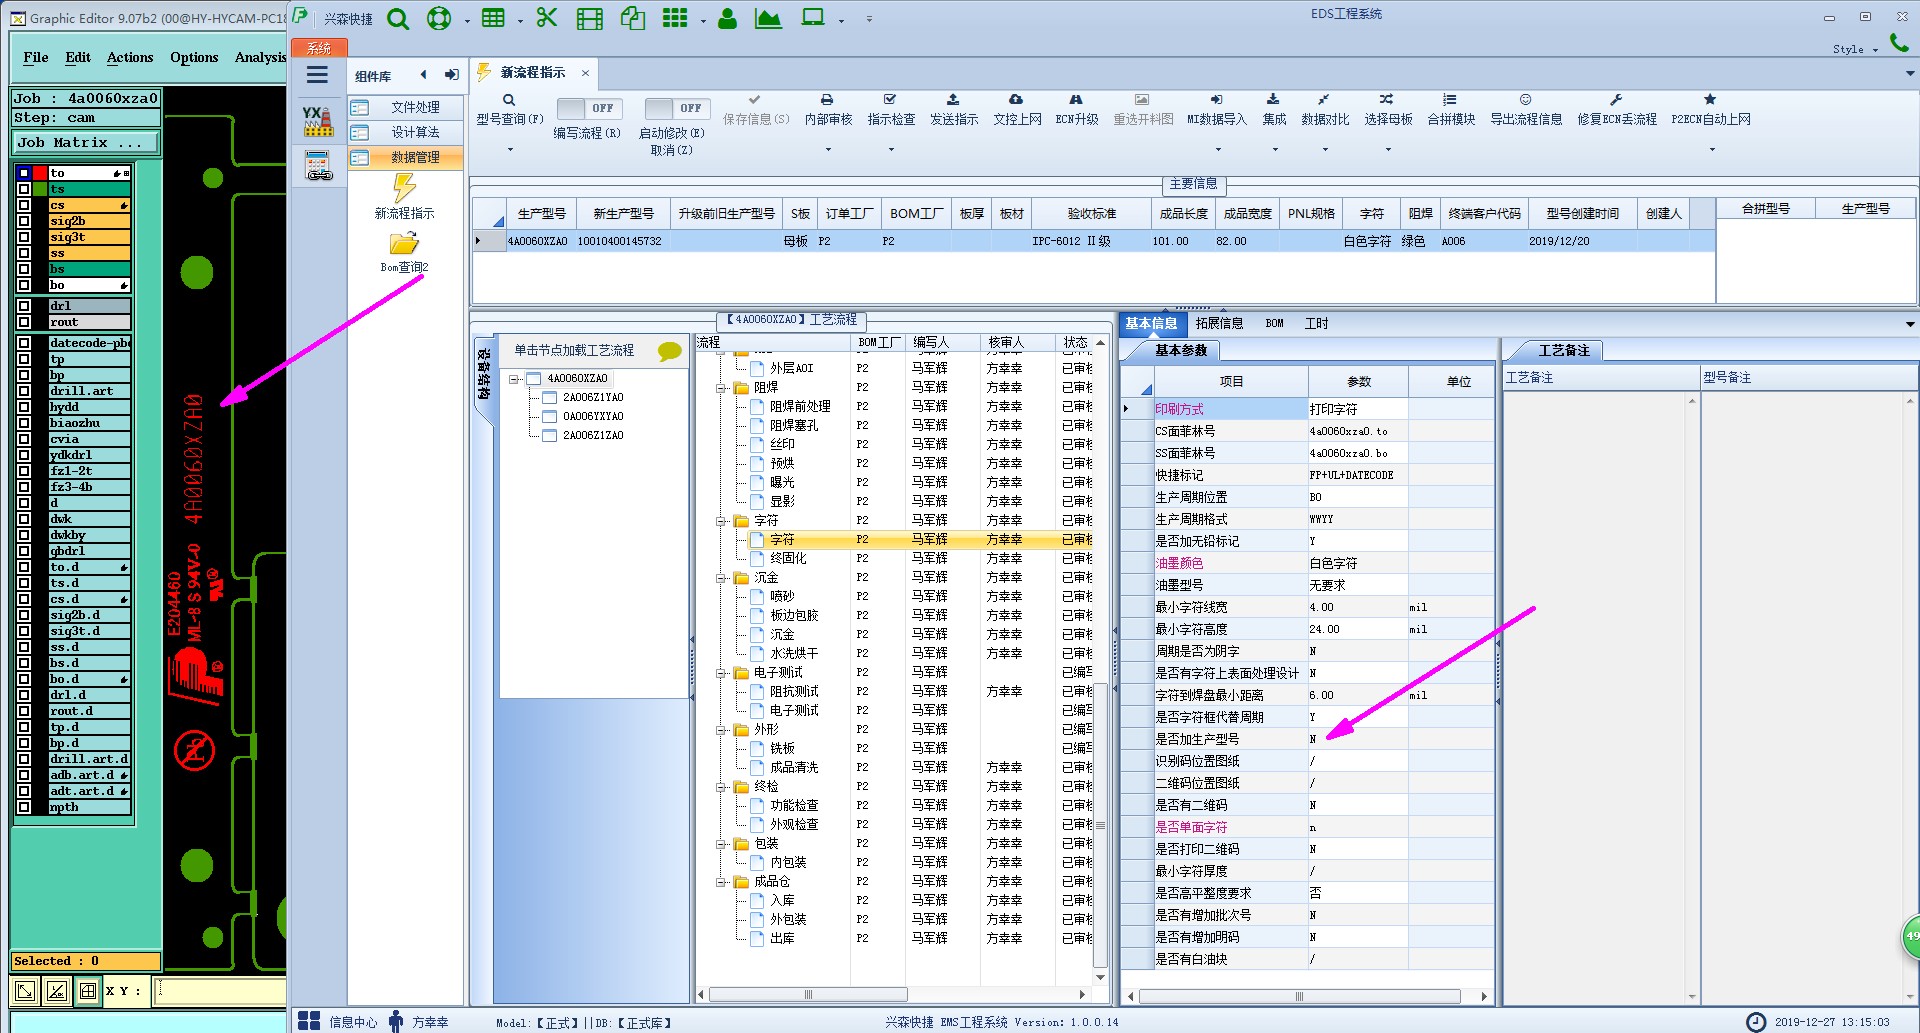Collapse 组件库 panel with left arrow
Viewport: 1920px width, 1033px height.
coord(424,75)
